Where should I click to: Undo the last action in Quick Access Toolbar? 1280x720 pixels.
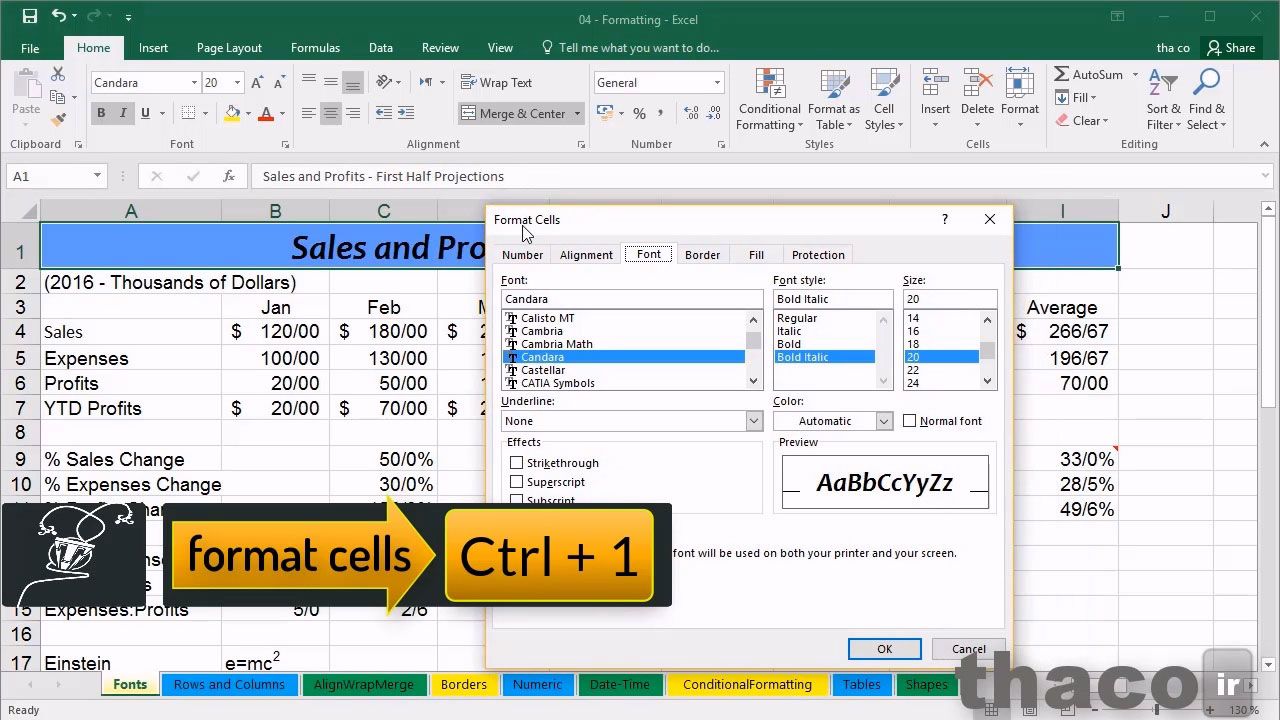[59, 17]
